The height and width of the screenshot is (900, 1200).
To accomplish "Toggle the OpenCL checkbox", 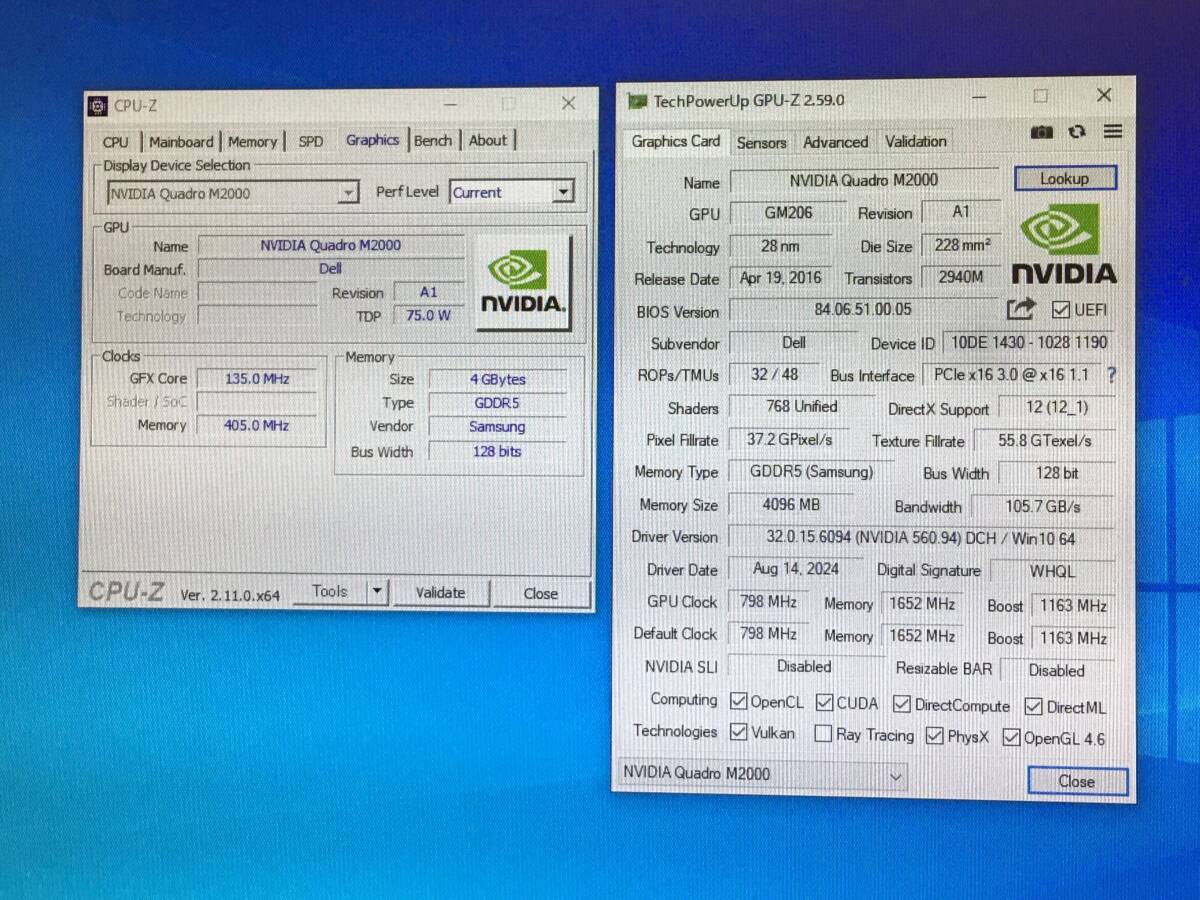I will (x=739, y=702).
